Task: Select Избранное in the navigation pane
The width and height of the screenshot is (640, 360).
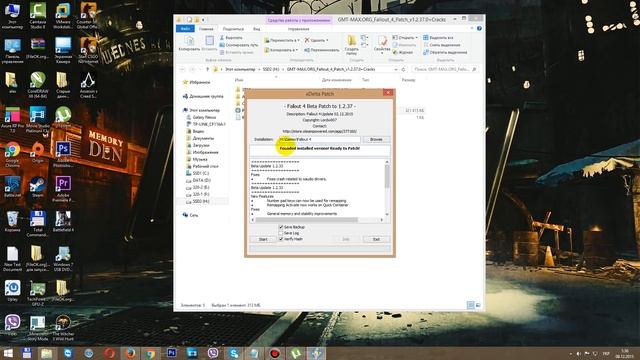Action: [x=196, y=82]
